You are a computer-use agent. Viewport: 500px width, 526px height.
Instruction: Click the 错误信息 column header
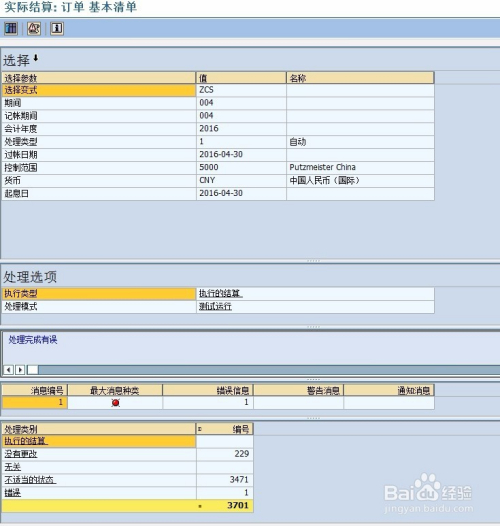tap(208, 390)
